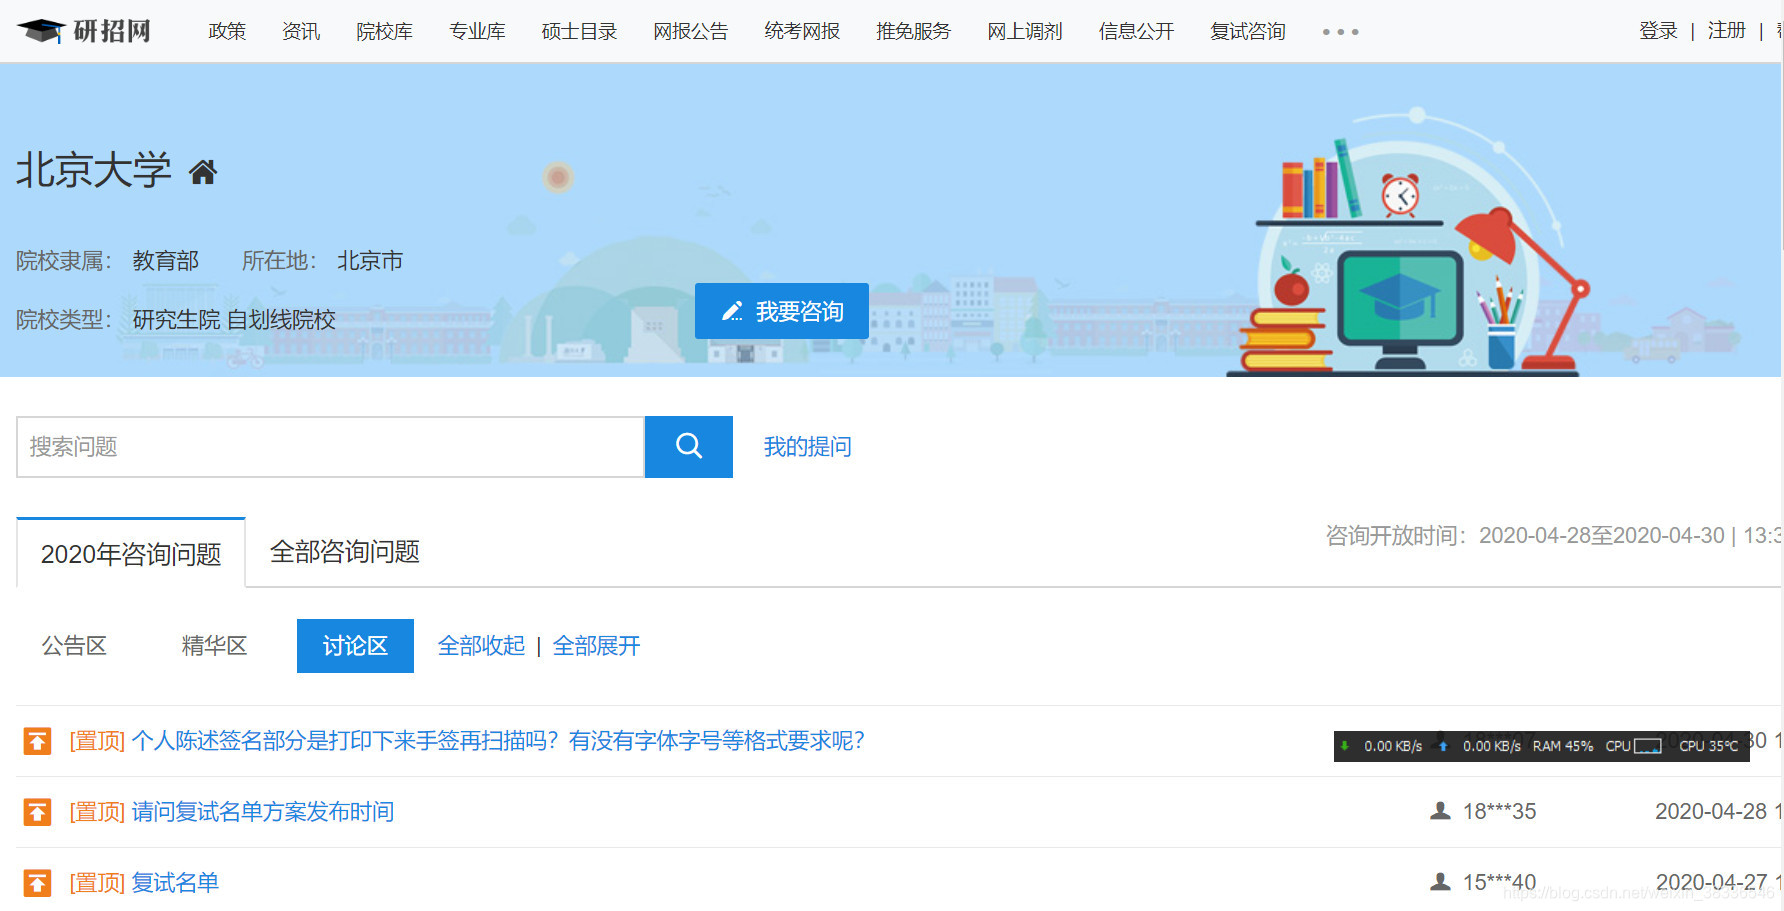This screenshot has height=911, width=1784.
Task: Open 网报公告 from the top nav
Action: tap(691, 31)
